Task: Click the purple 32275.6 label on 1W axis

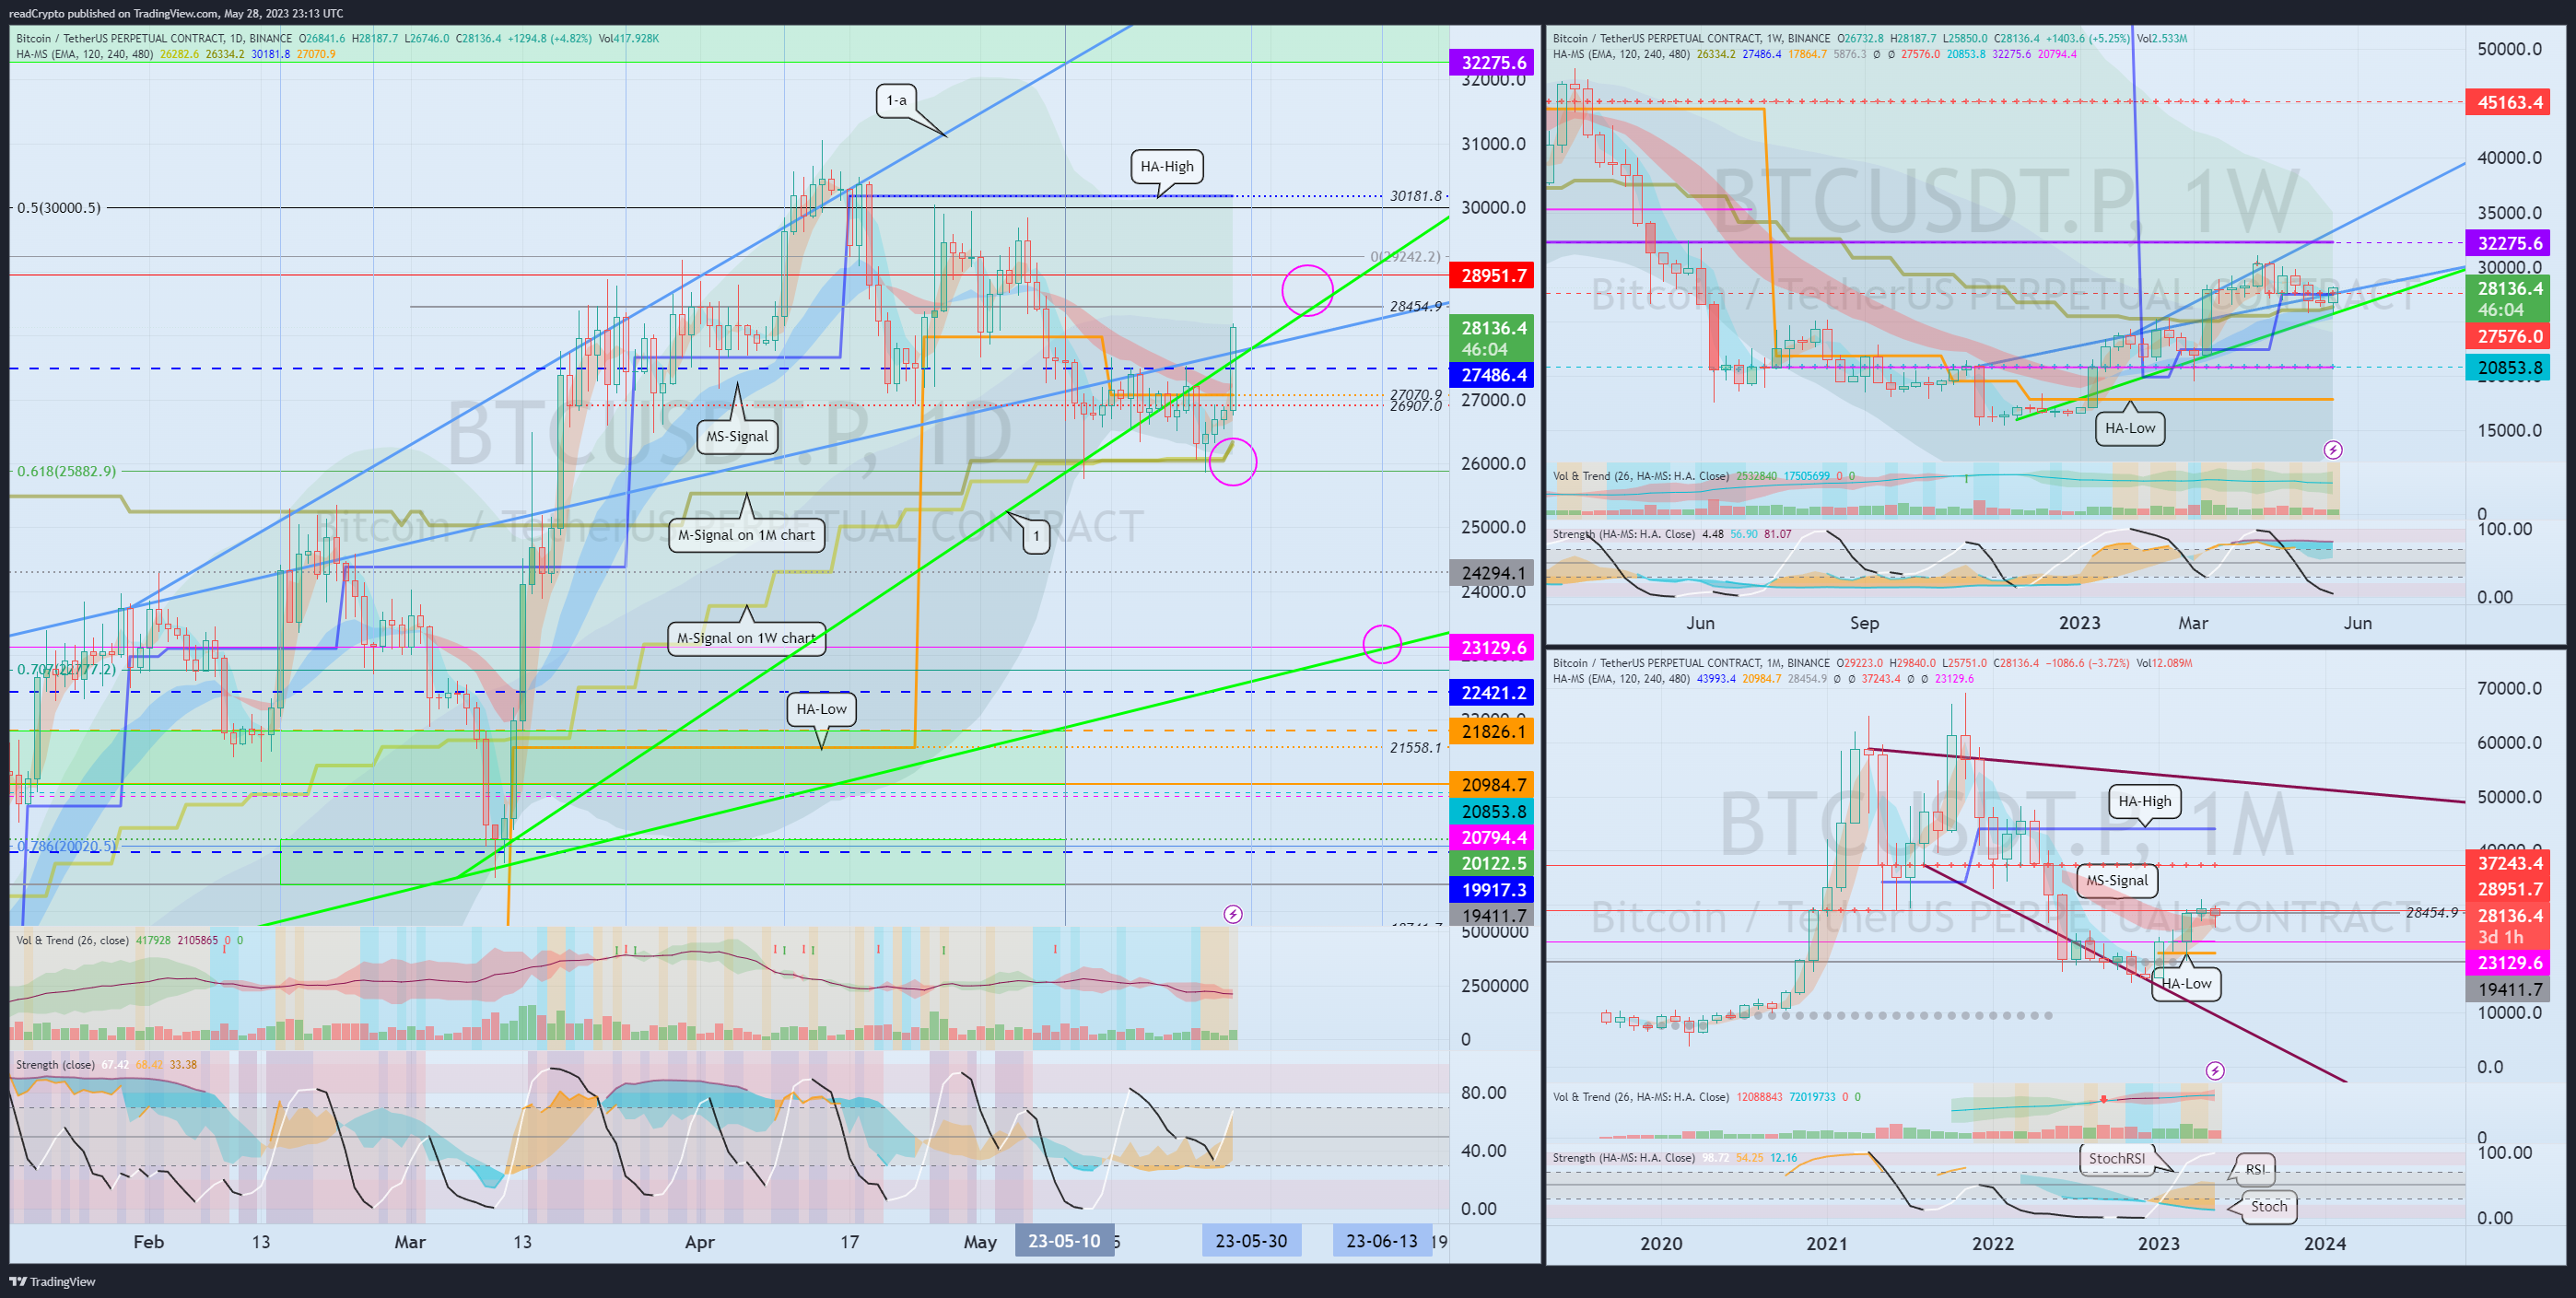Action: click(x=2509, y=243)
